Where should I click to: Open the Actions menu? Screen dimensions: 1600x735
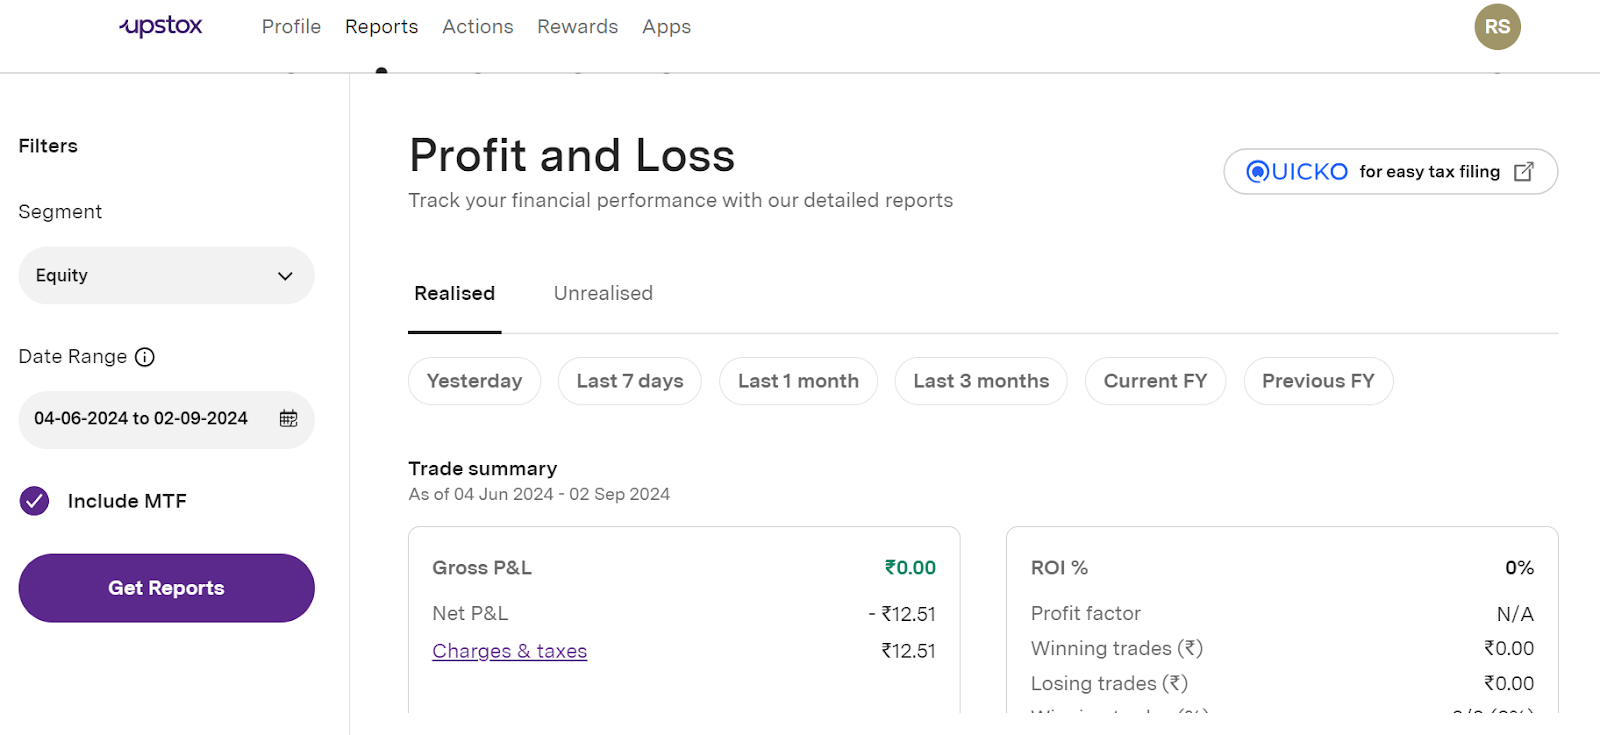477,27
